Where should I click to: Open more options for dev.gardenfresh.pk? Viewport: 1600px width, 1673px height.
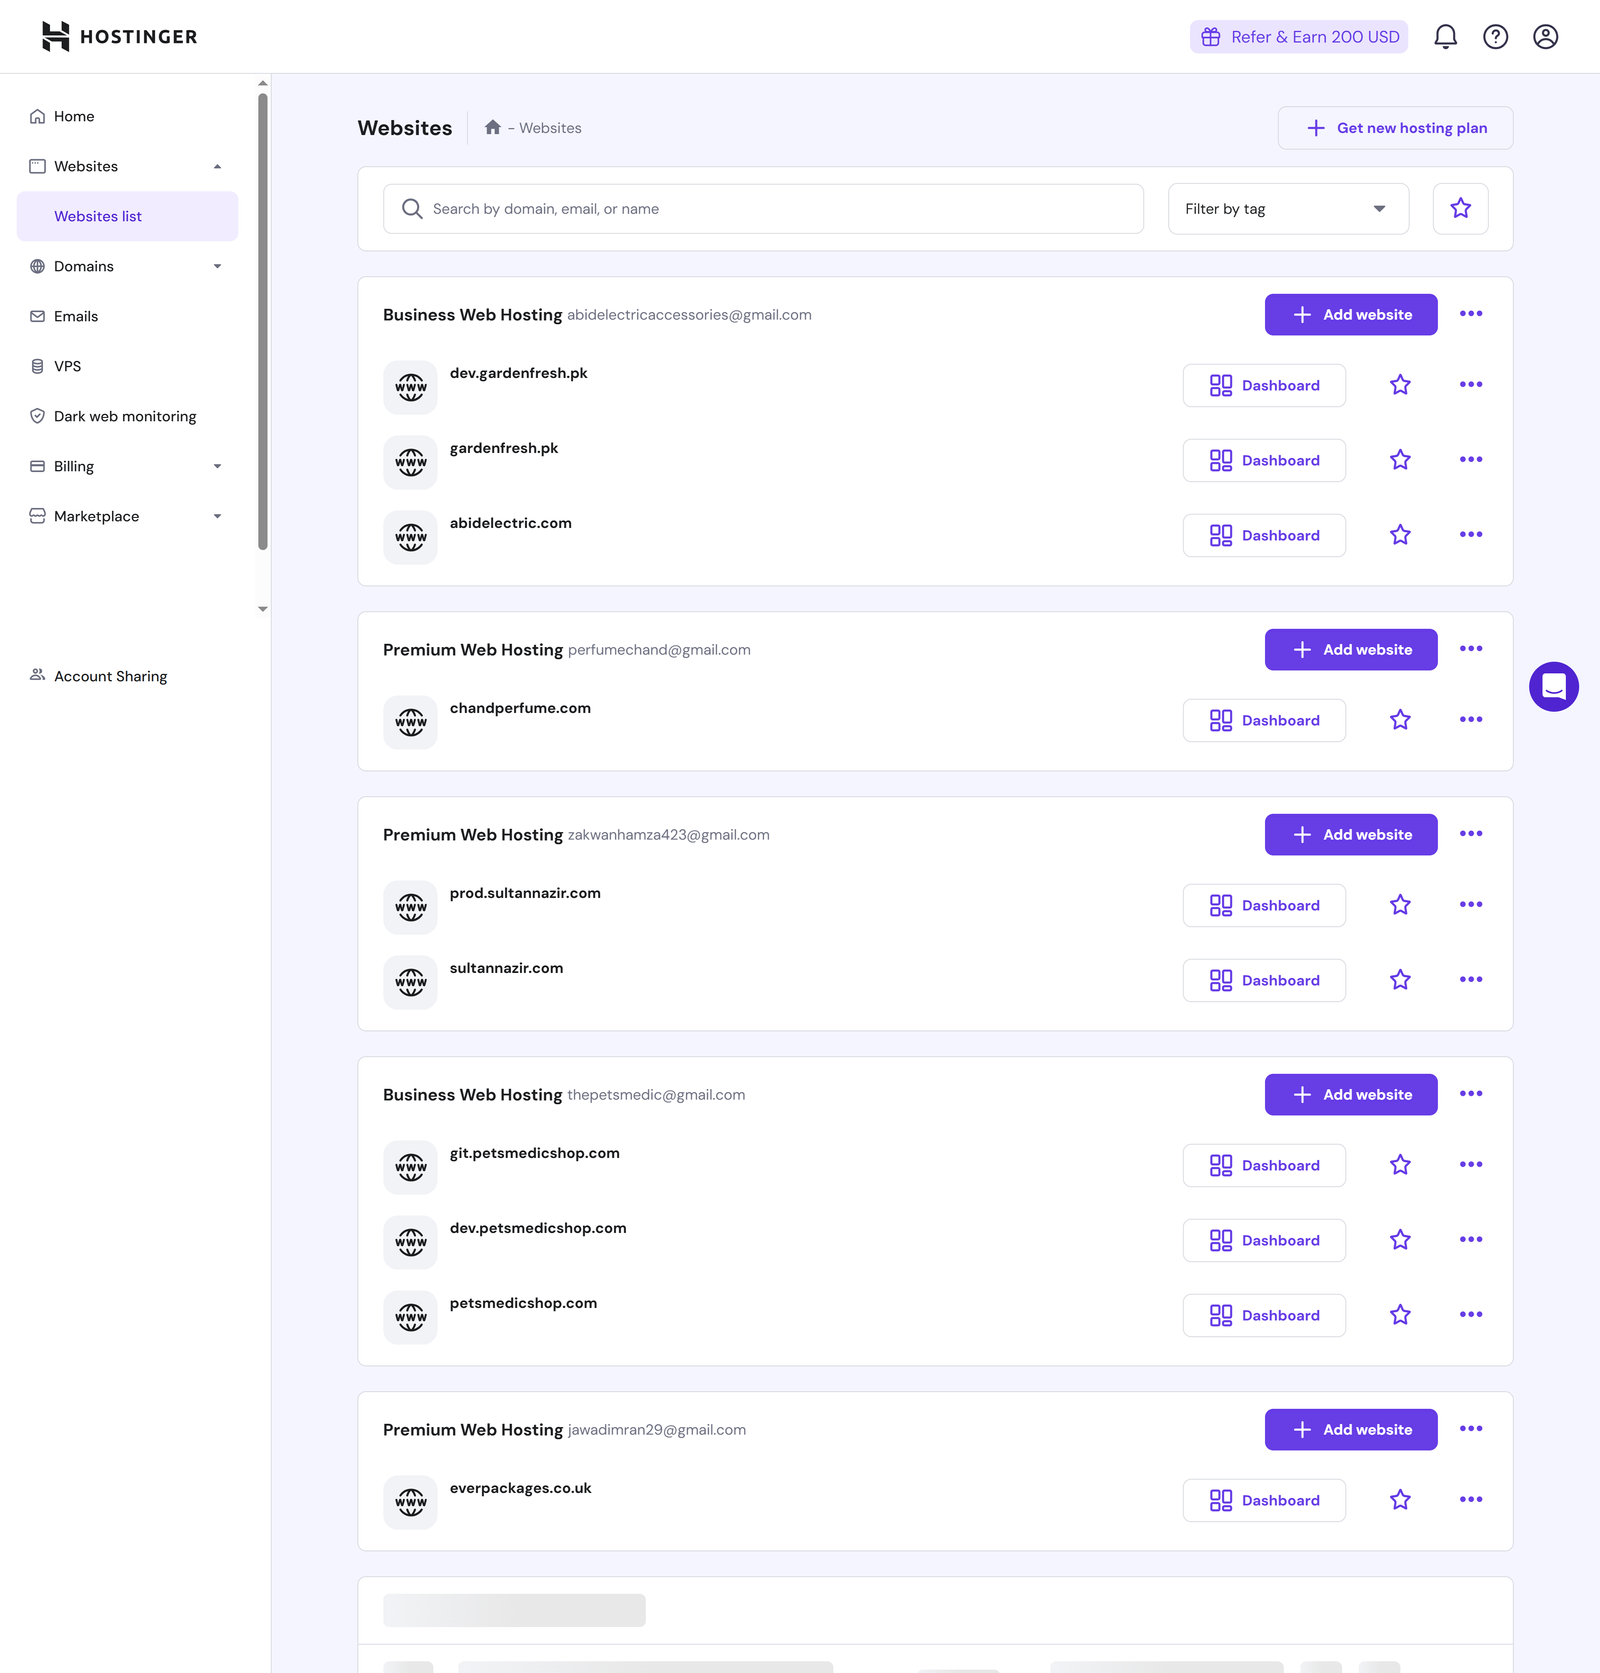[x=1471, y=385]
